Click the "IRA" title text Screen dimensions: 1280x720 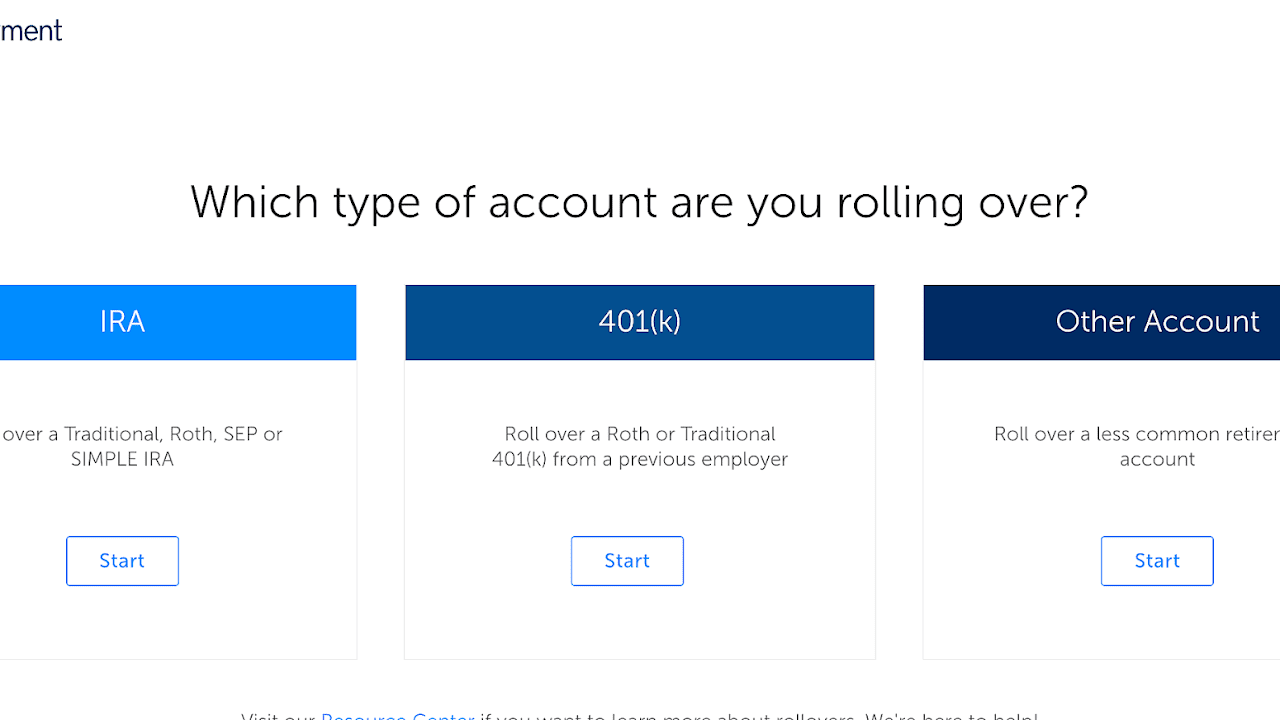[122, 322]
